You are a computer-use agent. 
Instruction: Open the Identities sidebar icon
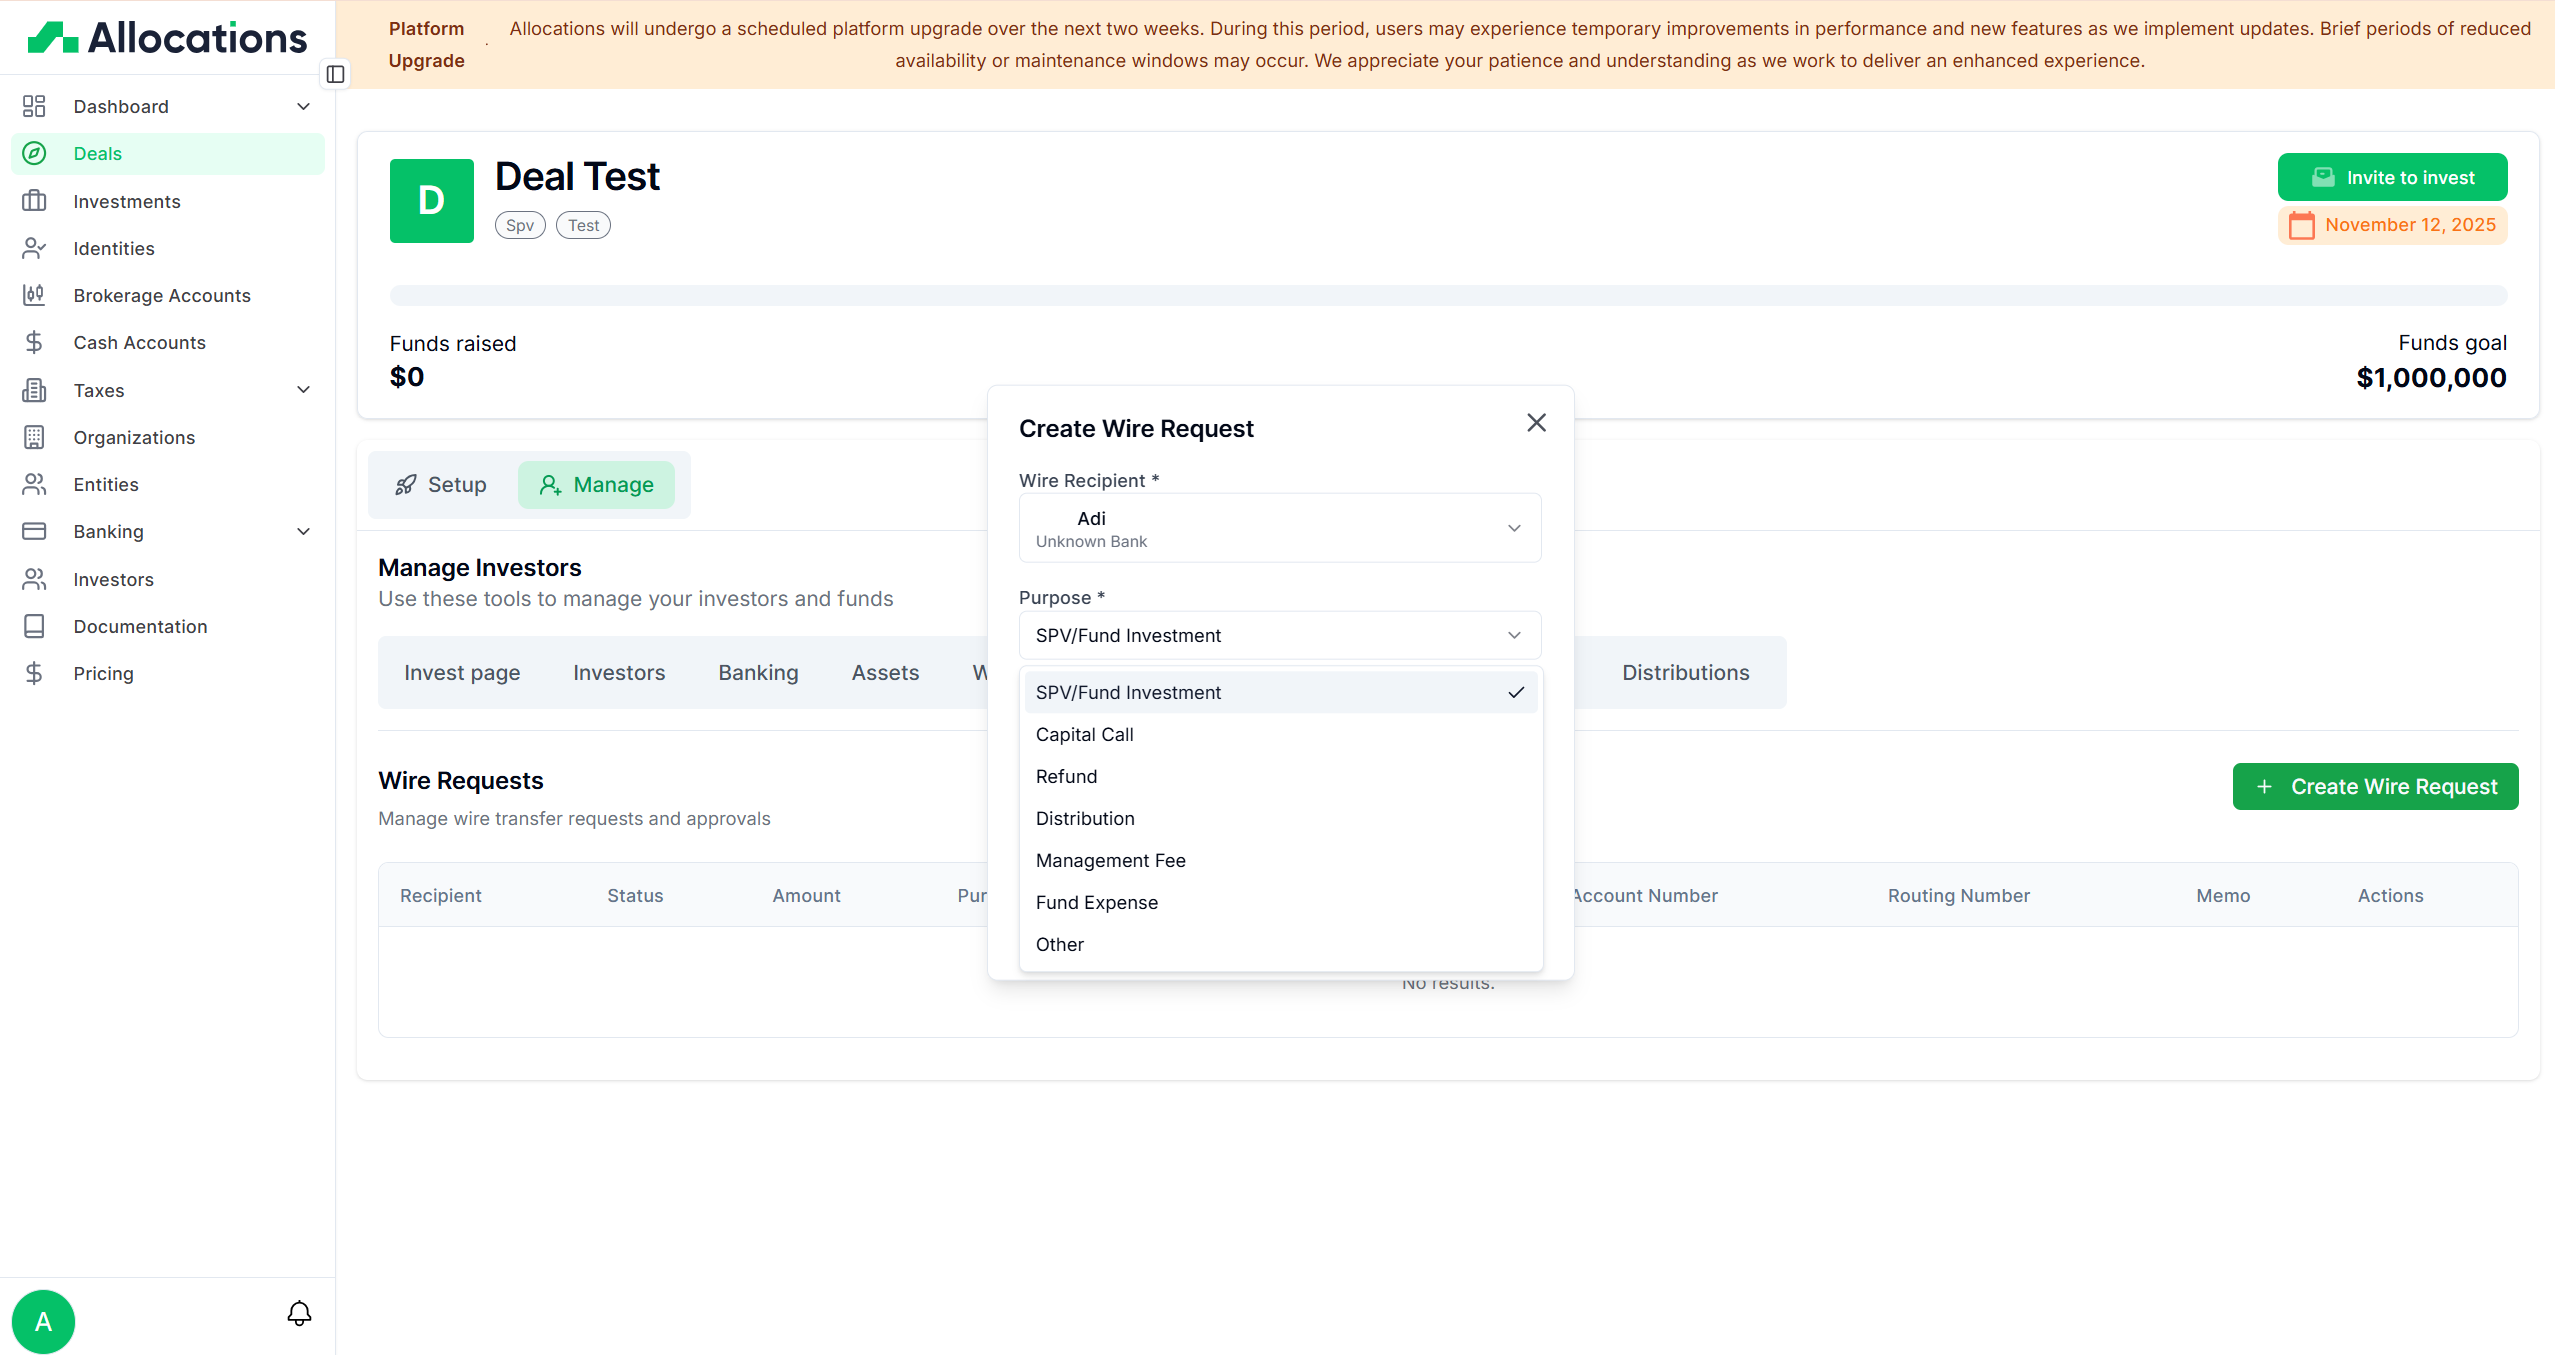[x=34, y=248]
